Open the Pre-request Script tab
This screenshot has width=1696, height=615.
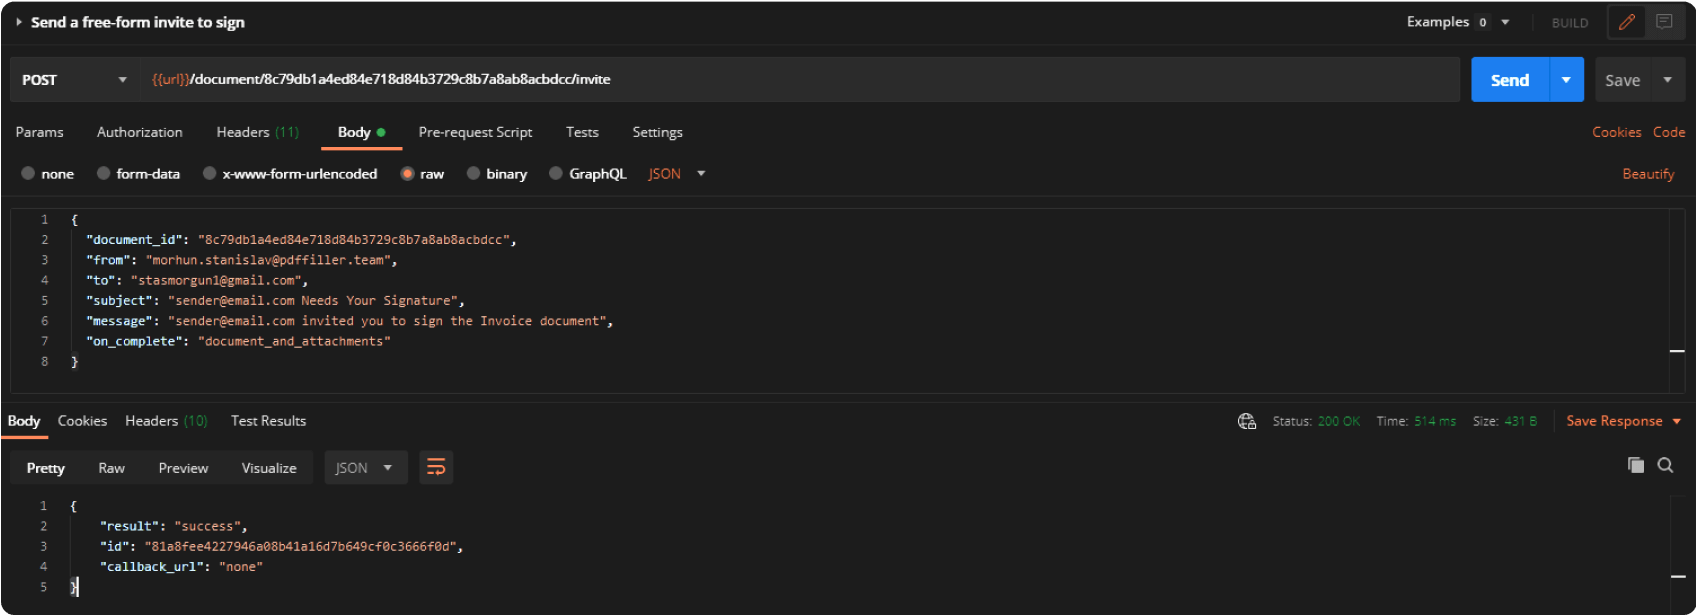tap(475, 132)
